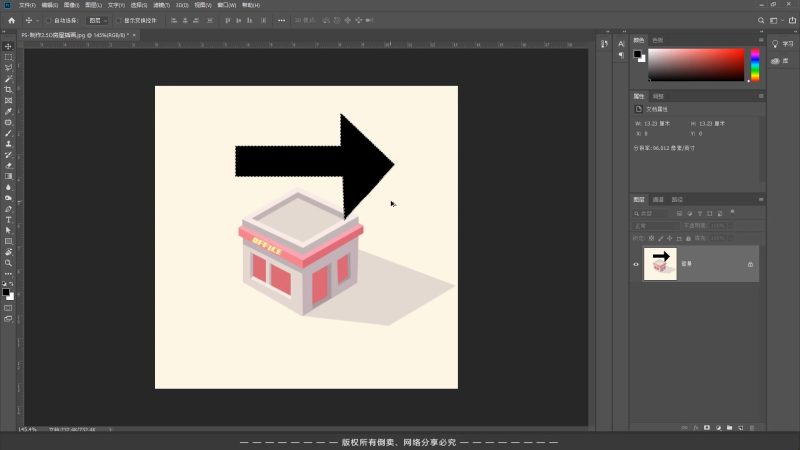Click the rainbow hue slider in color panel
This screenshot has height=450, width=800.
coord(755,65)
